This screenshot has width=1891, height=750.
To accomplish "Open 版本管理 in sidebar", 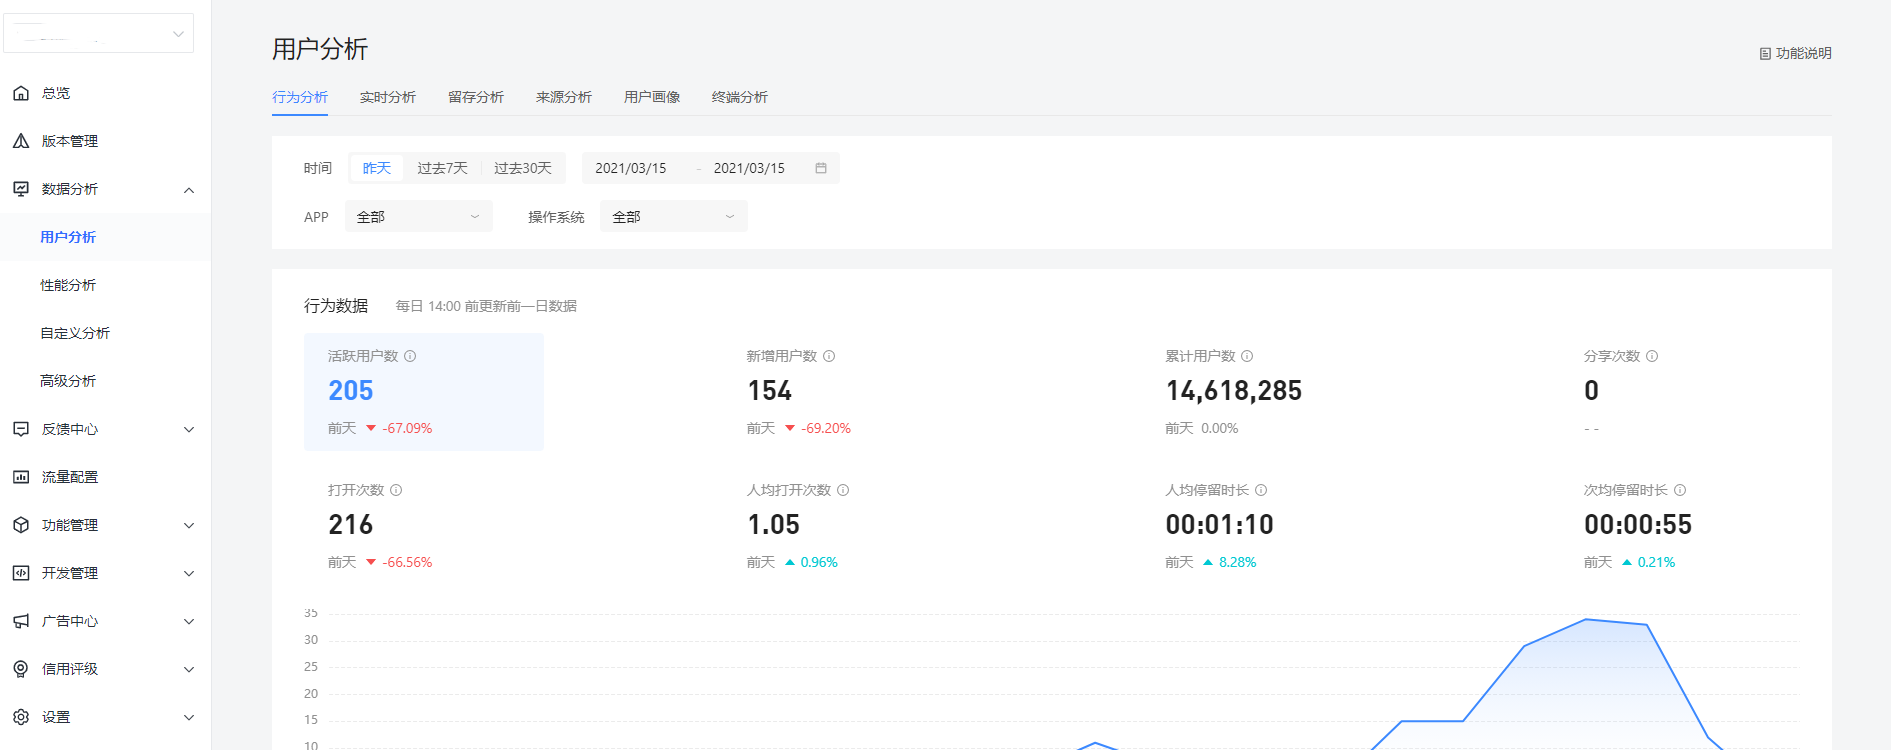I will (x=105, y=141).
